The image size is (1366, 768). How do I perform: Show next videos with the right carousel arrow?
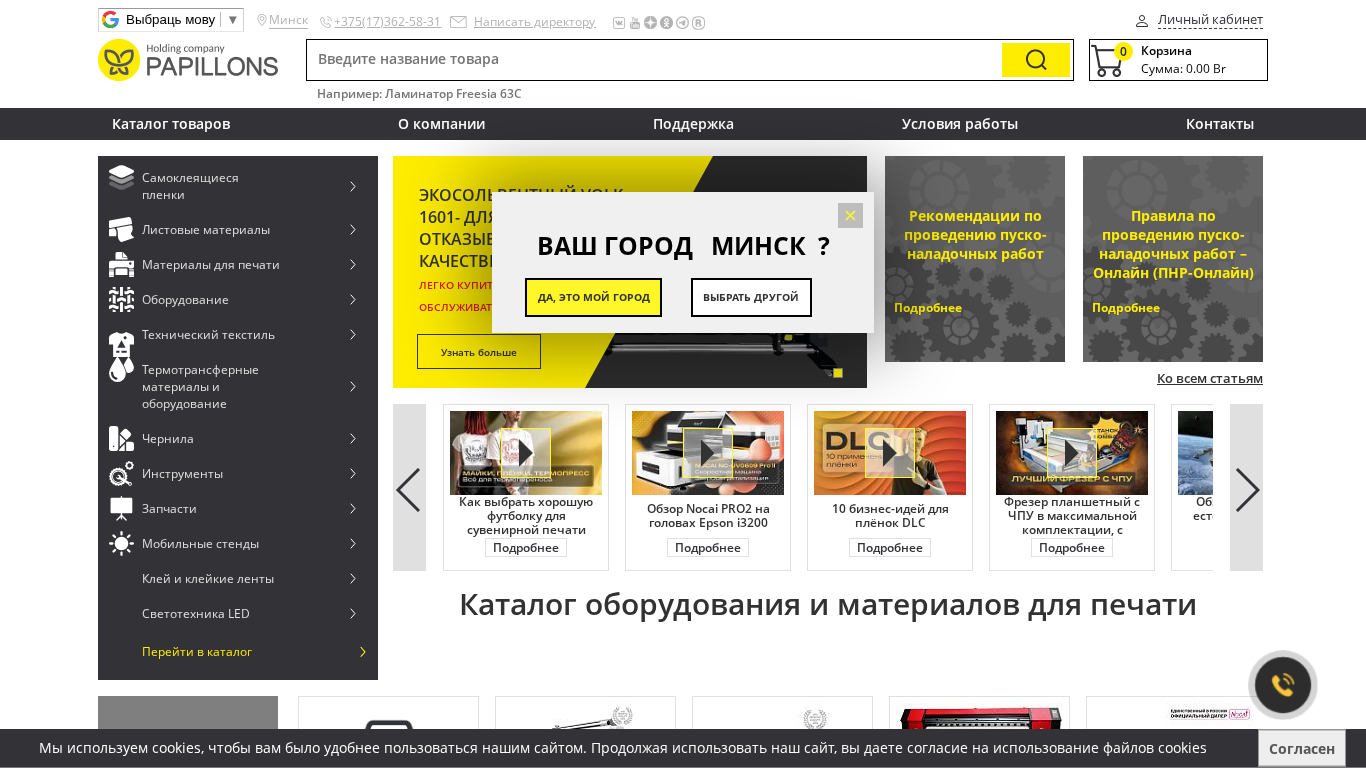[1247, 488]
